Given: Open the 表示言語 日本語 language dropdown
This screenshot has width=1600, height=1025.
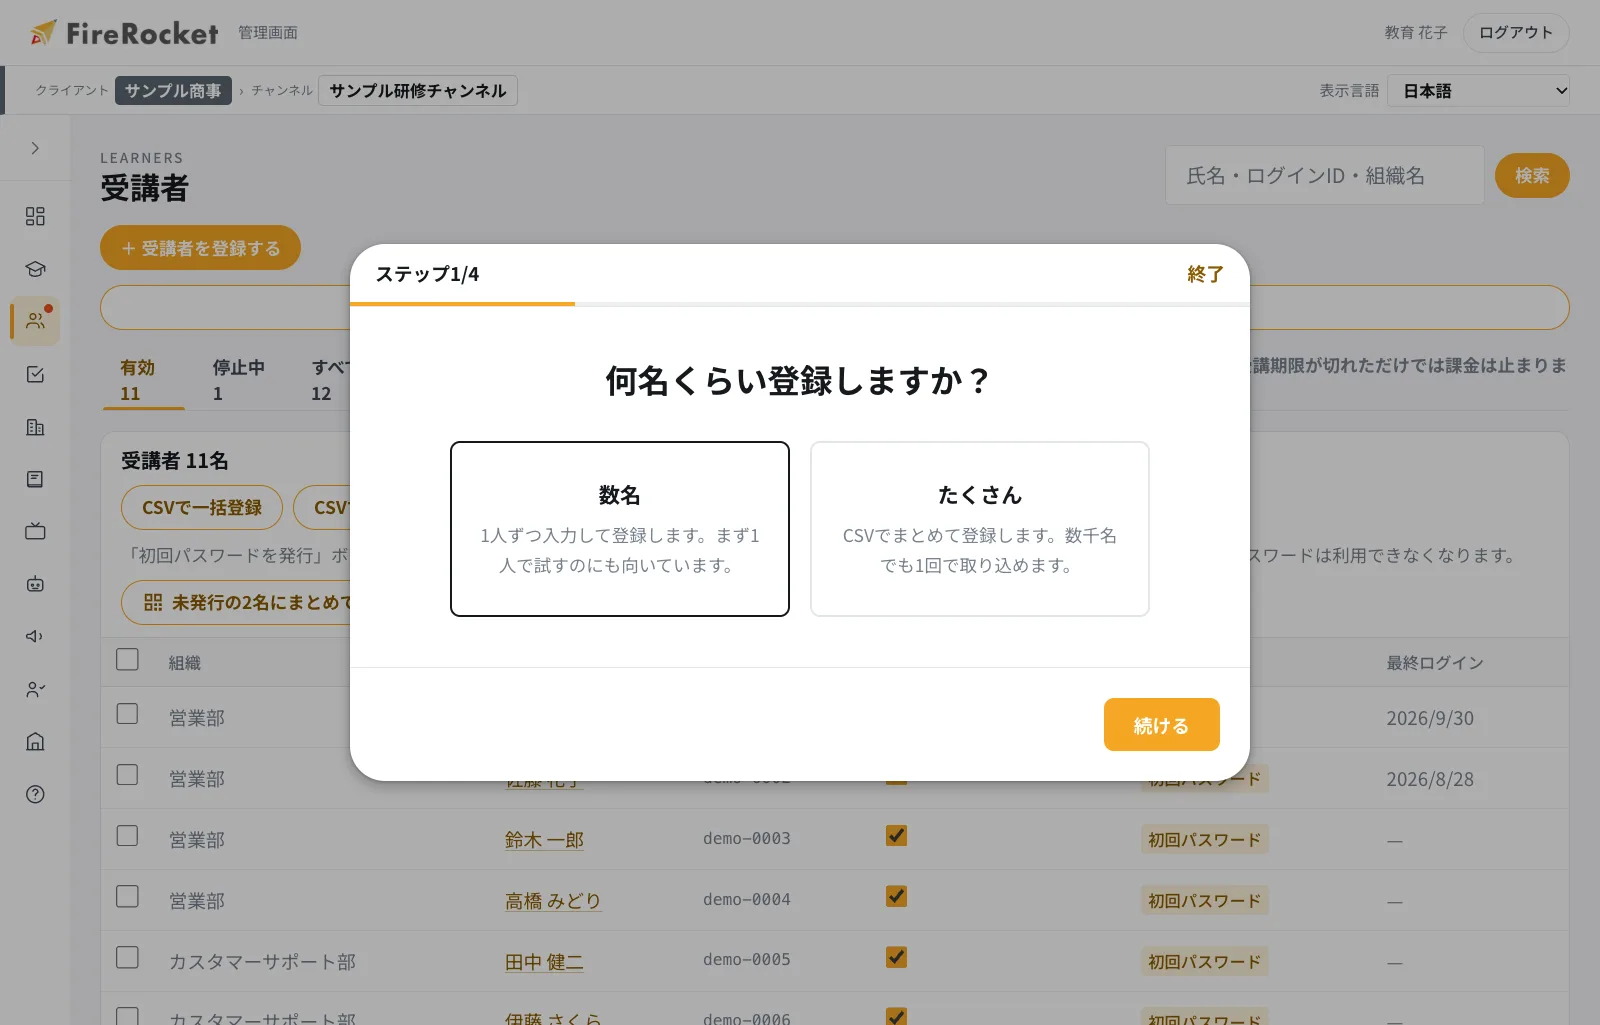Looking at the screenshot, I should tap(1478, 91).
